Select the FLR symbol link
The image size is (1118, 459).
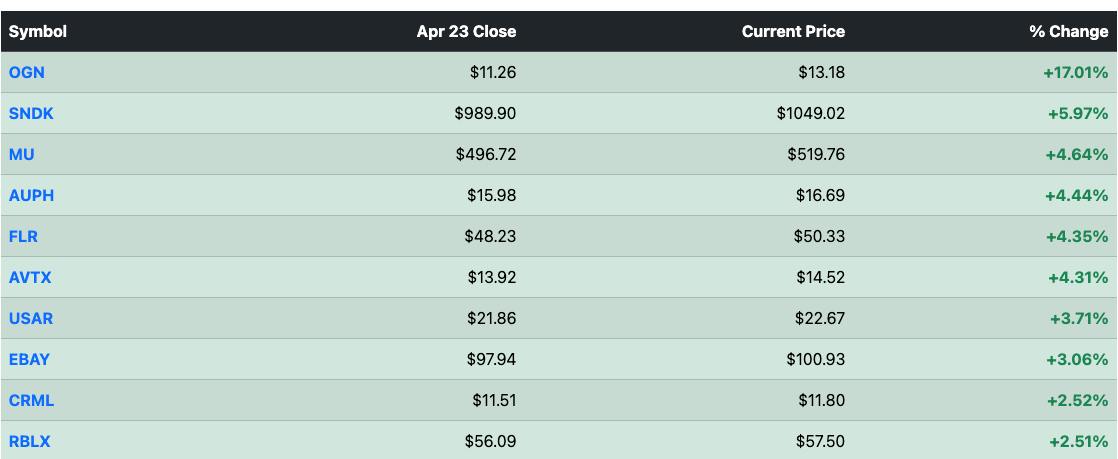(24, 236)
